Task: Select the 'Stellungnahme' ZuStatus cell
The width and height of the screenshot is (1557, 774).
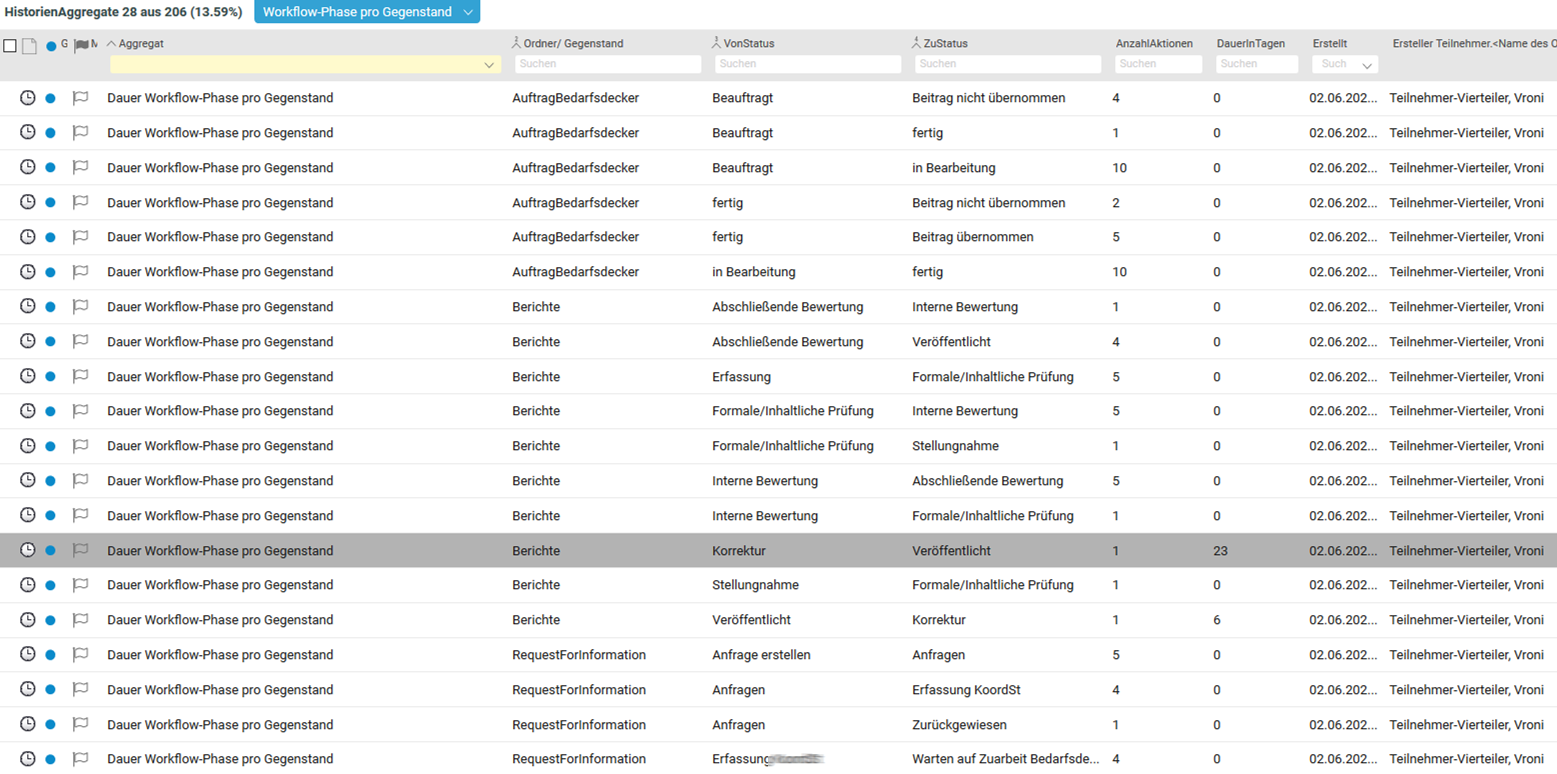Action: 955,446
